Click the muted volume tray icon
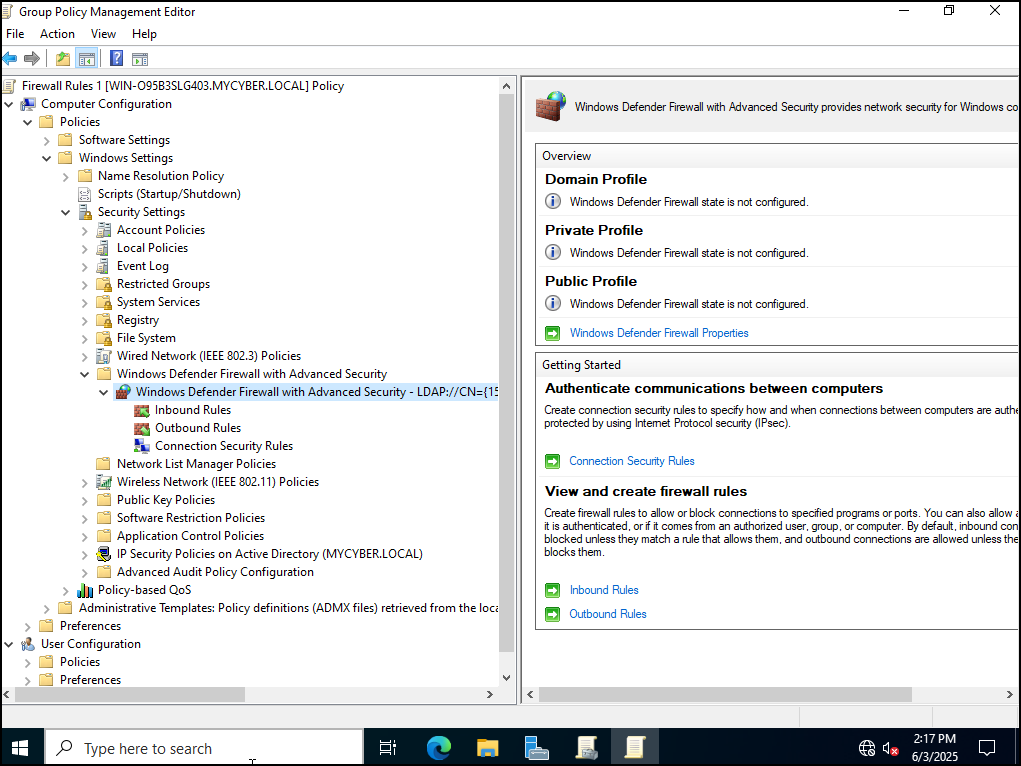 point(890,748)
